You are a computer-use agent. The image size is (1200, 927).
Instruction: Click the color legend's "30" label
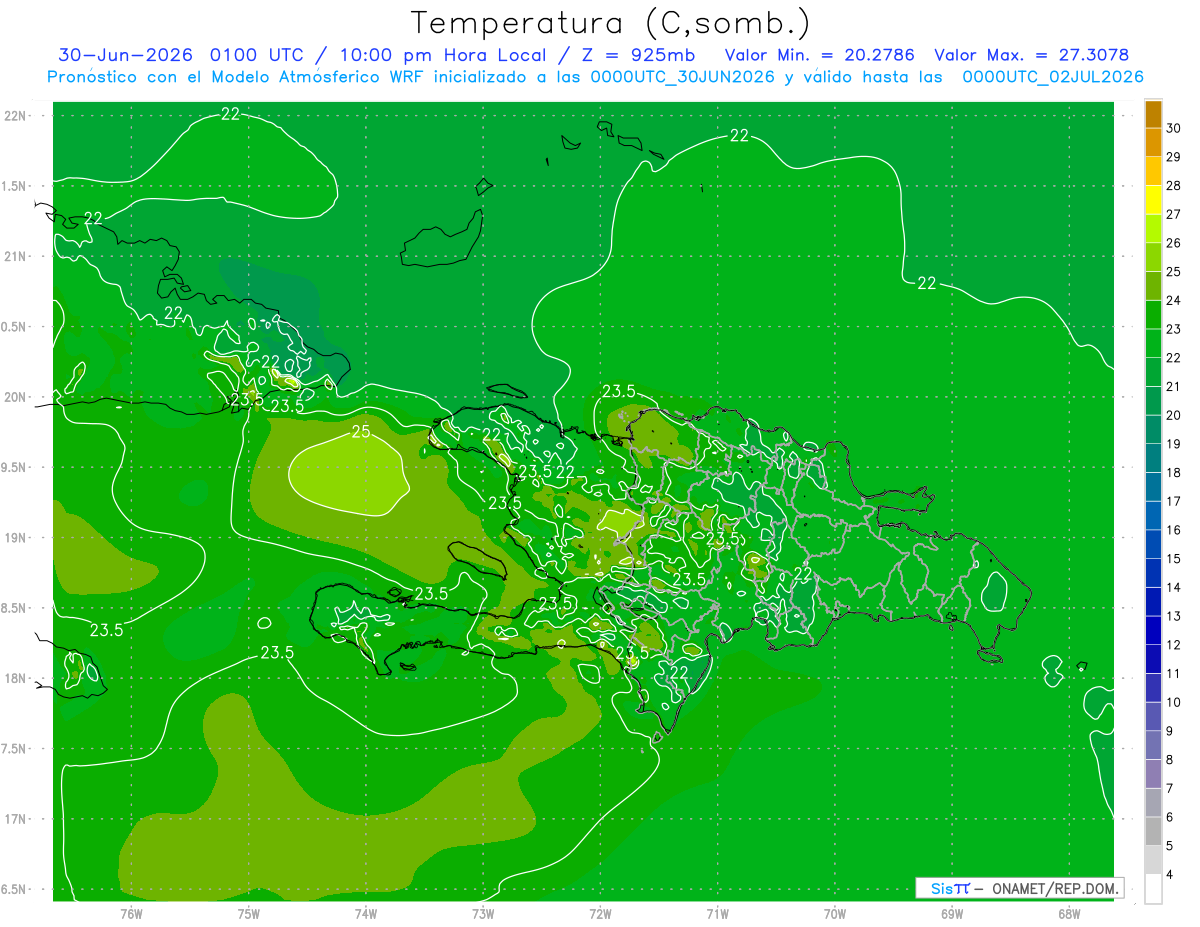1174,128
